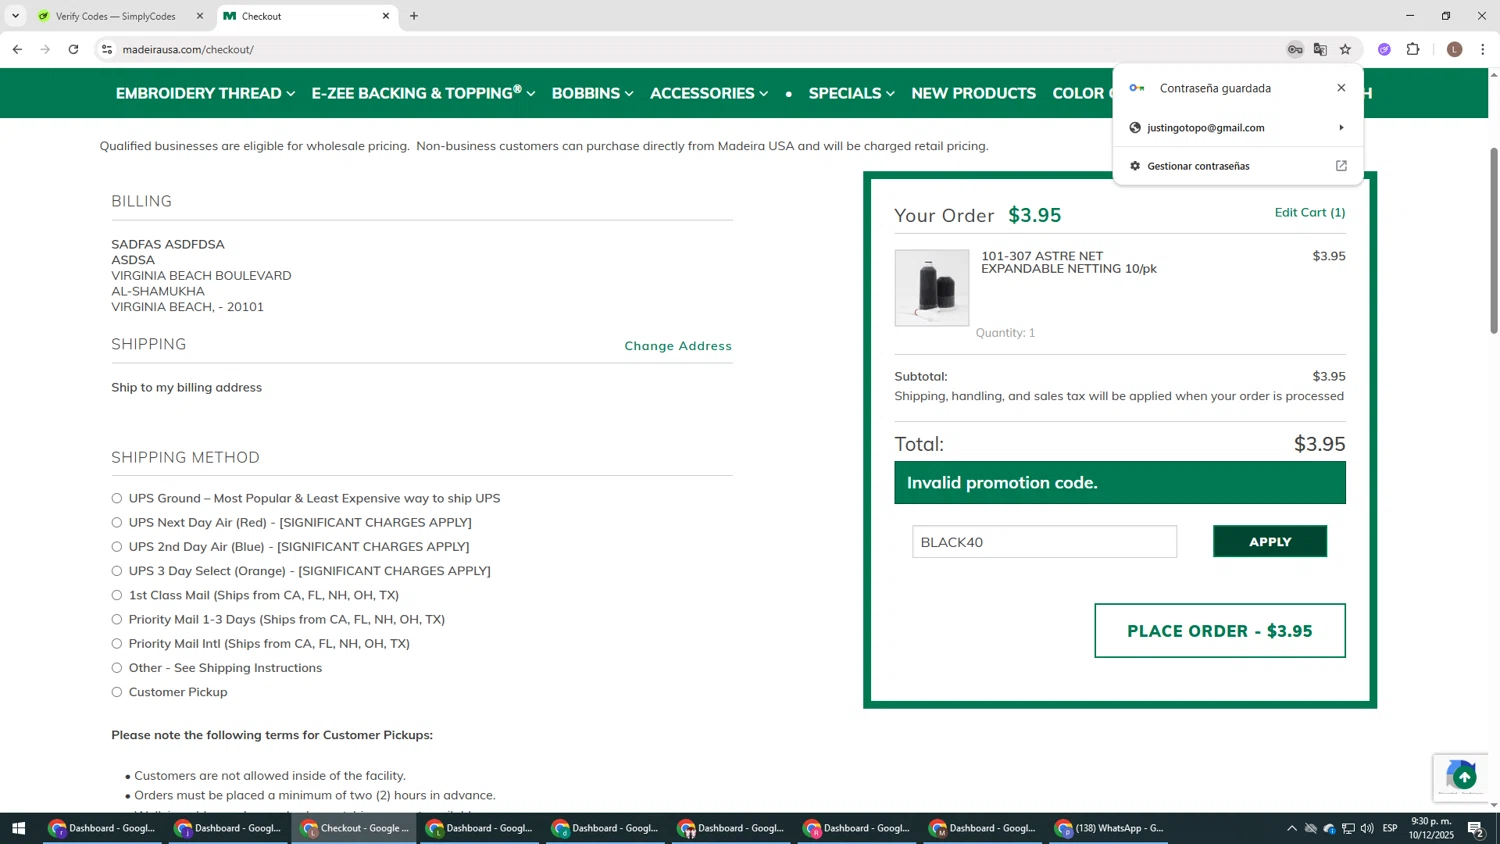Expand the Accessories menu
Image resolution: width=1500 pixels, height=844 pixels.
pos(709,93)
